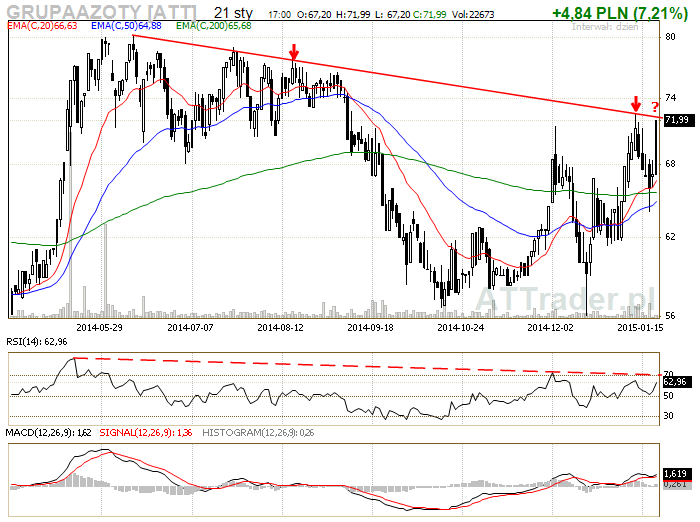
Task: Click the C:71,99 close price value
Action: [x=429, y=14]
